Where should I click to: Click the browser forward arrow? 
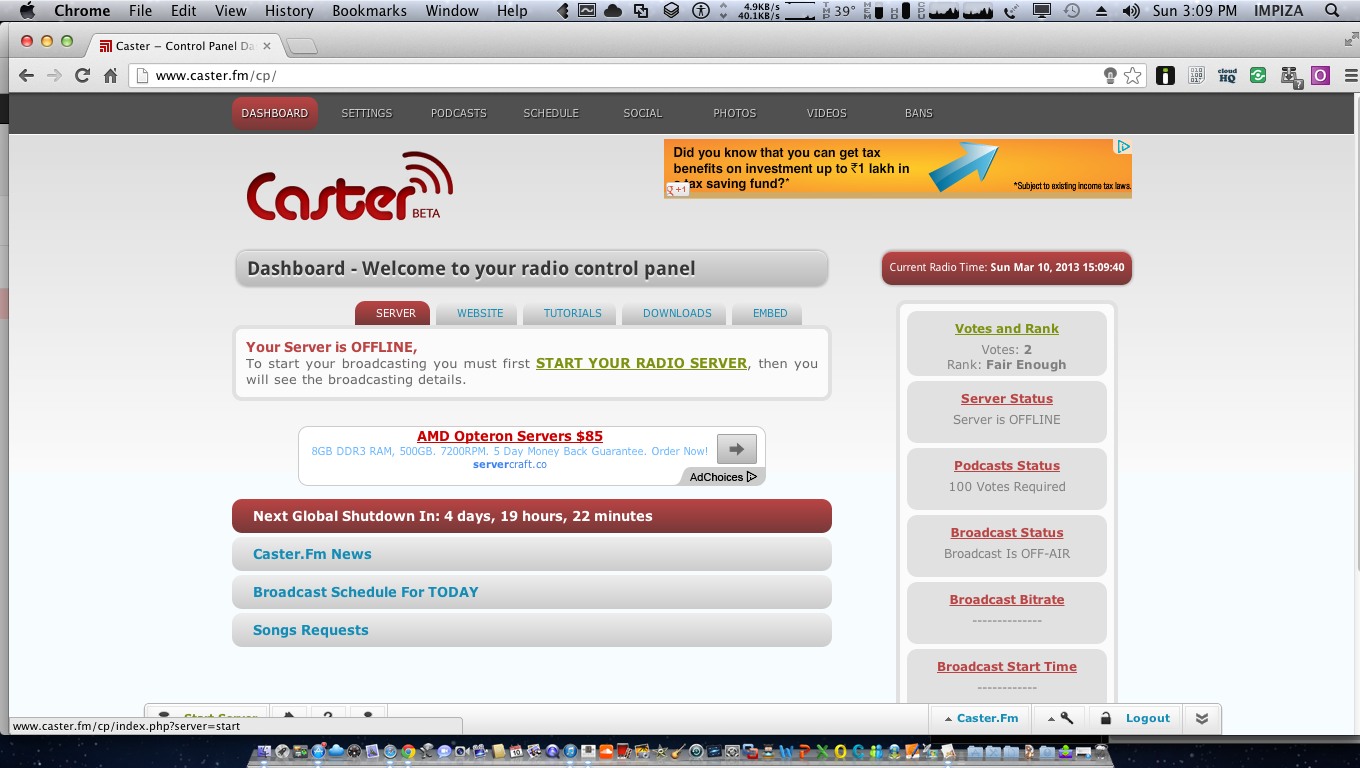(x=54, y=75)
